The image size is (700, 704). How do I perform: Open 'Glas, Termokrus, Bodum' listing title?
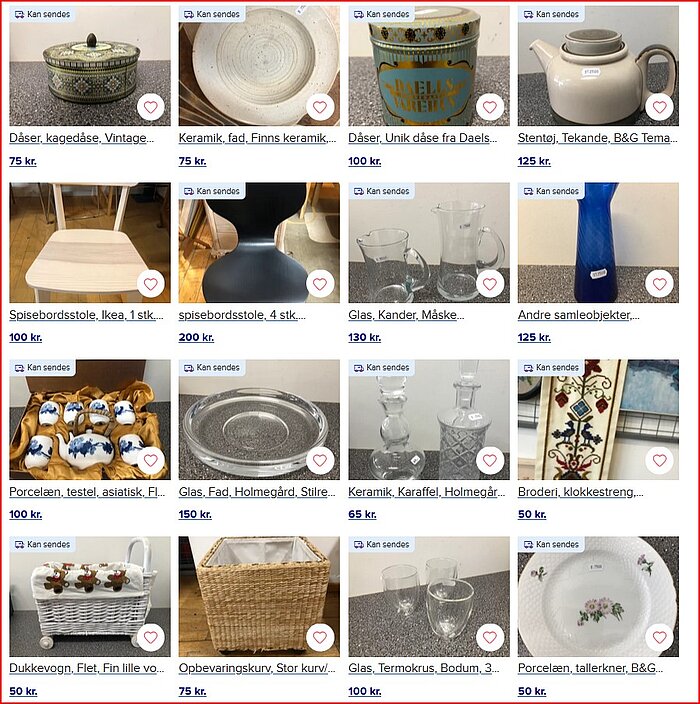[424, 668]
